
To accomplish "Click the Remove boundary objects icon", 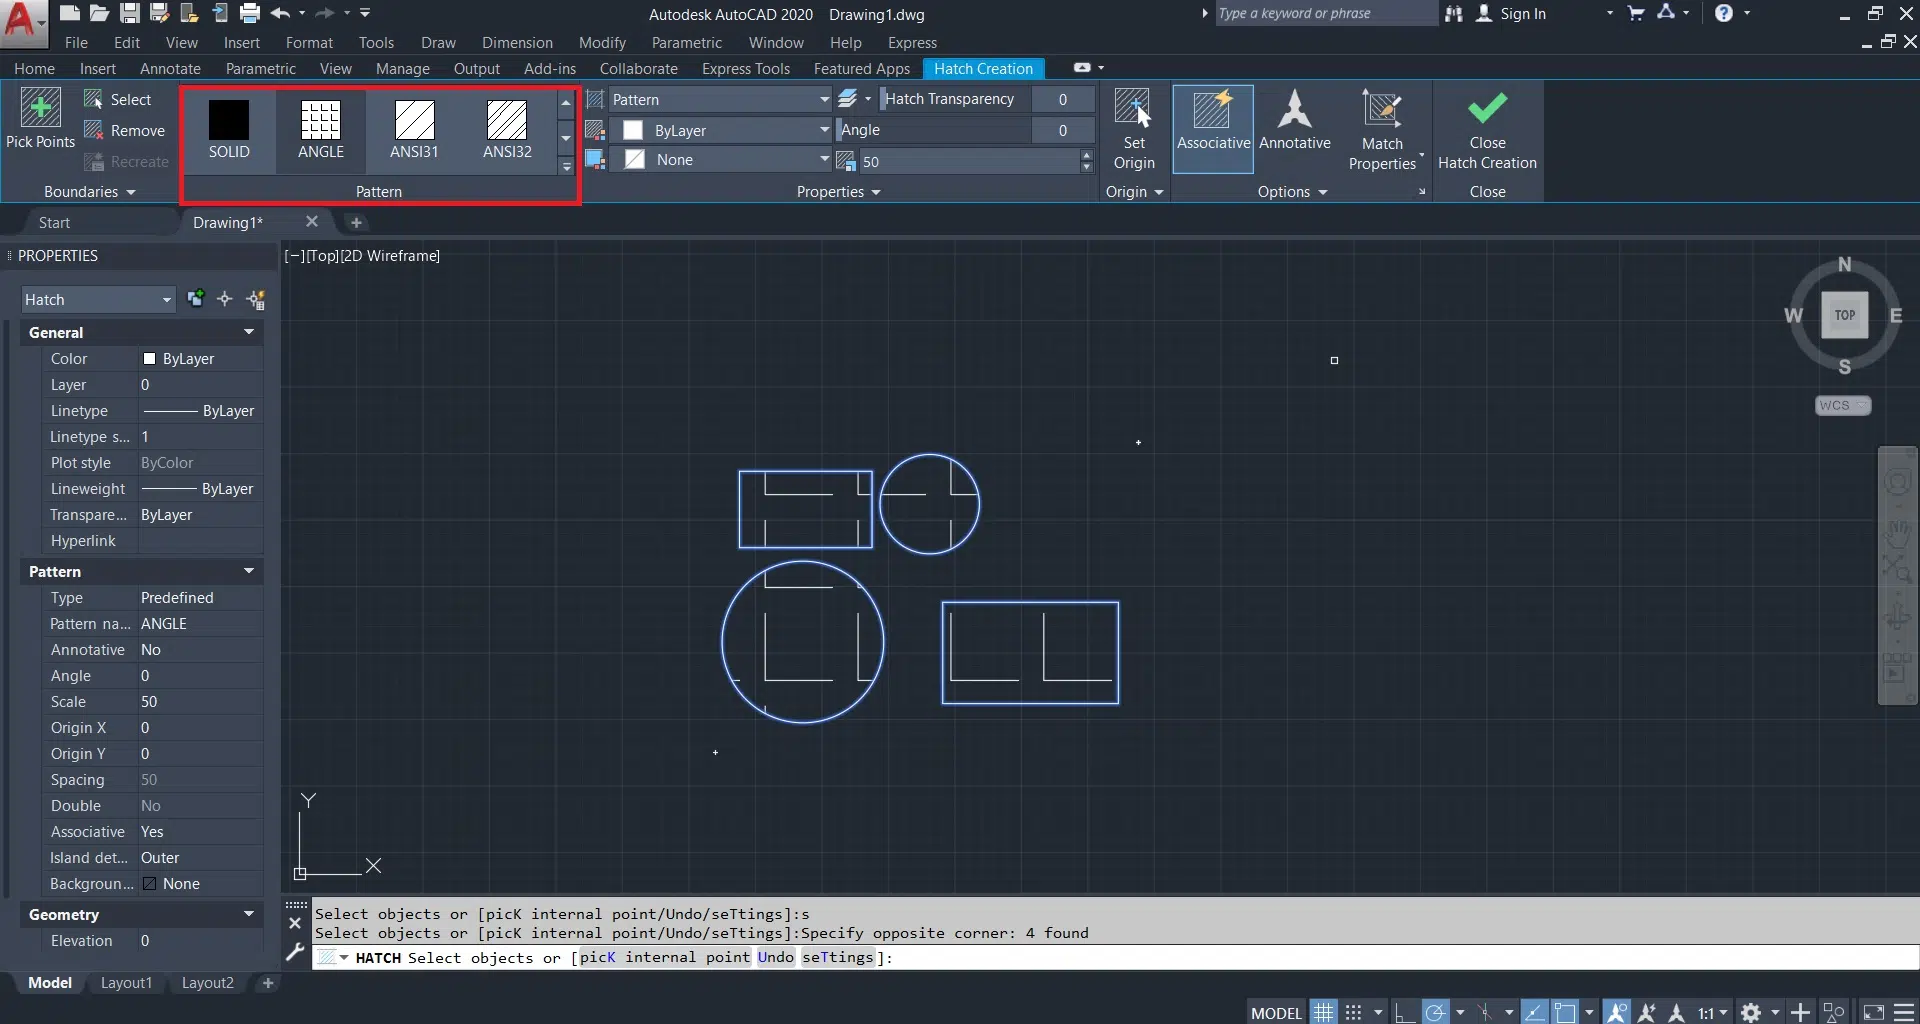I will (x=94, y=130).
